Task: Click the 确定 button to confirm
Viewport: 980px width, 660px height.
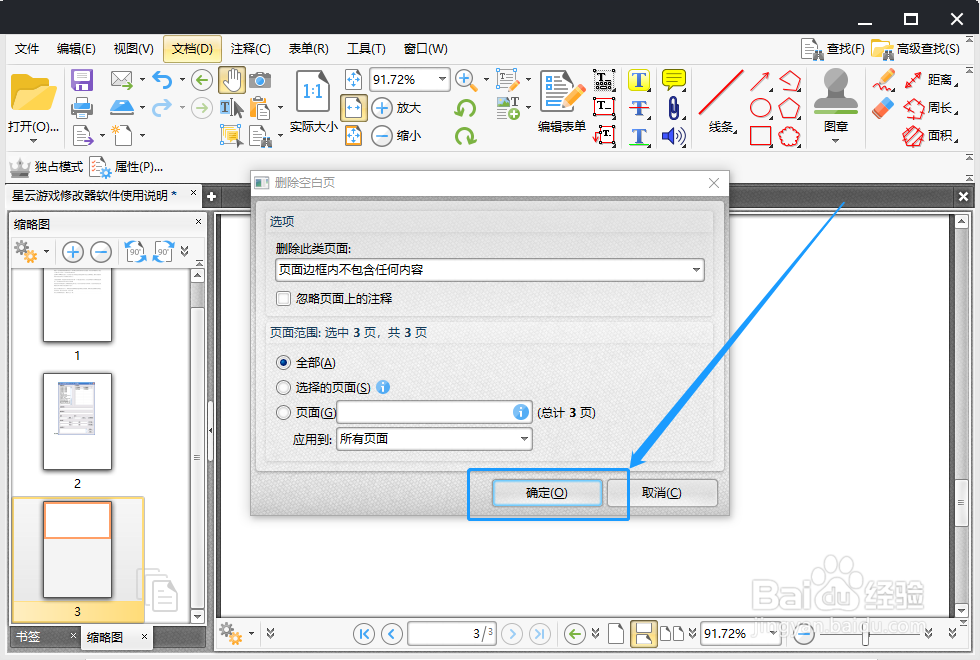Action: 548,492
